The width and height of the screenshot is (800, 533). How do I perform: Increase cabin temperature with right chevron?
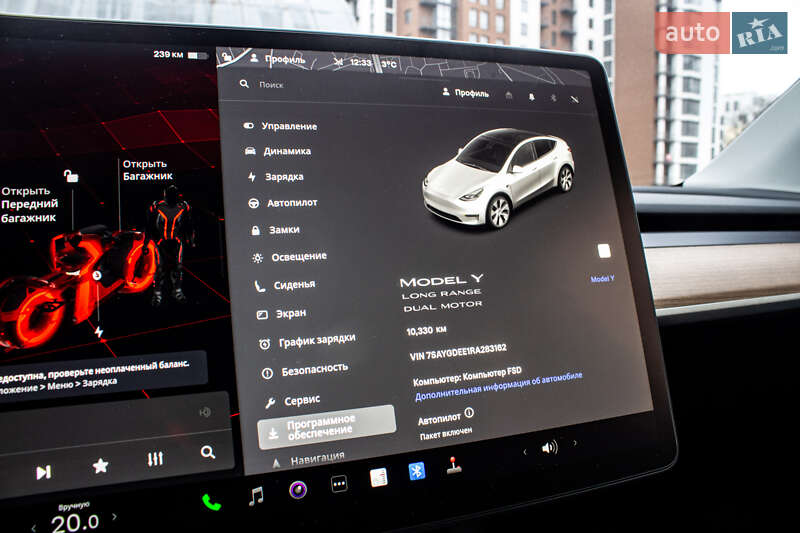114,517
